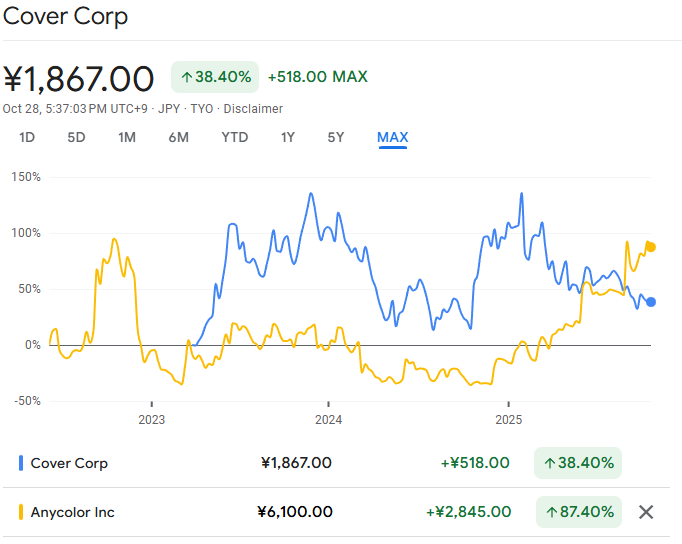Click the yellow Anycolor Inc color marker
The height and width of the screenshot is (544, 682).
pyautogui.click(x=21, y=512)
